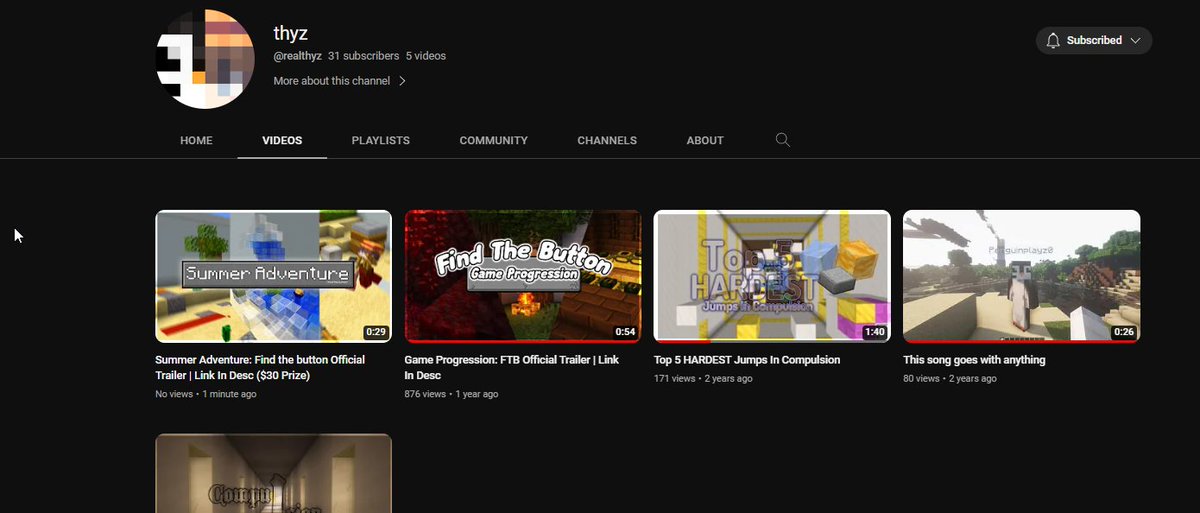The height and width of the screenshot is (513, 1200).
Task: Click the 0:26 duration badge
Action: click(1124, 331)
